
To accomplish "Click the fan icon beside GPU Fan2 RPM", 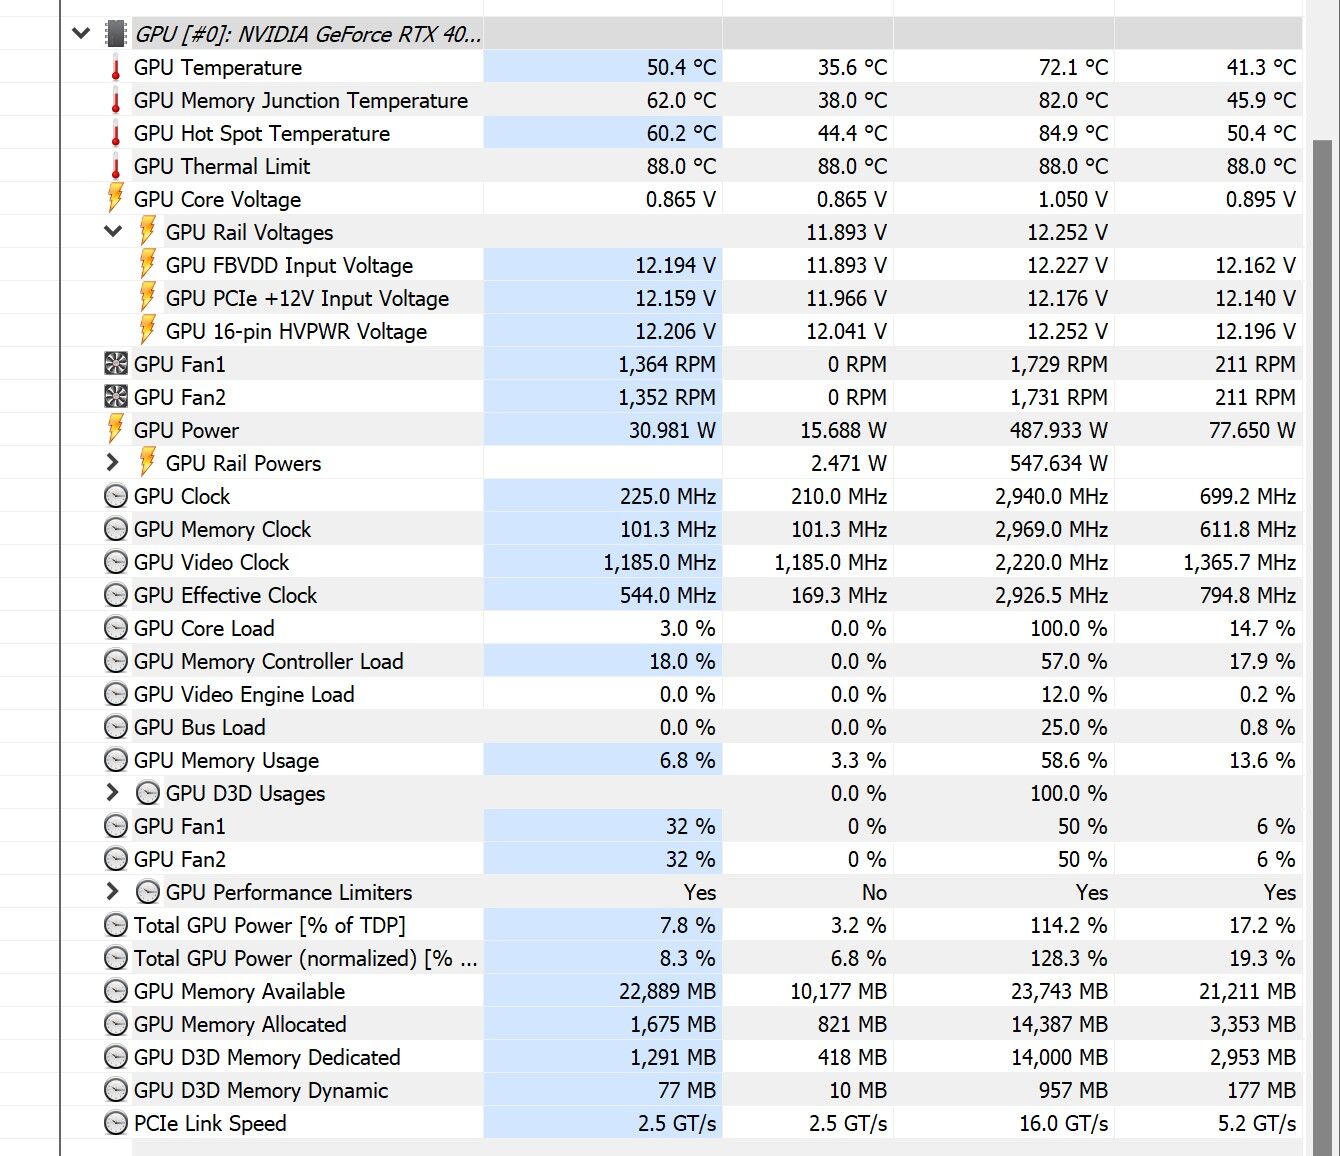I will (116, 397).
